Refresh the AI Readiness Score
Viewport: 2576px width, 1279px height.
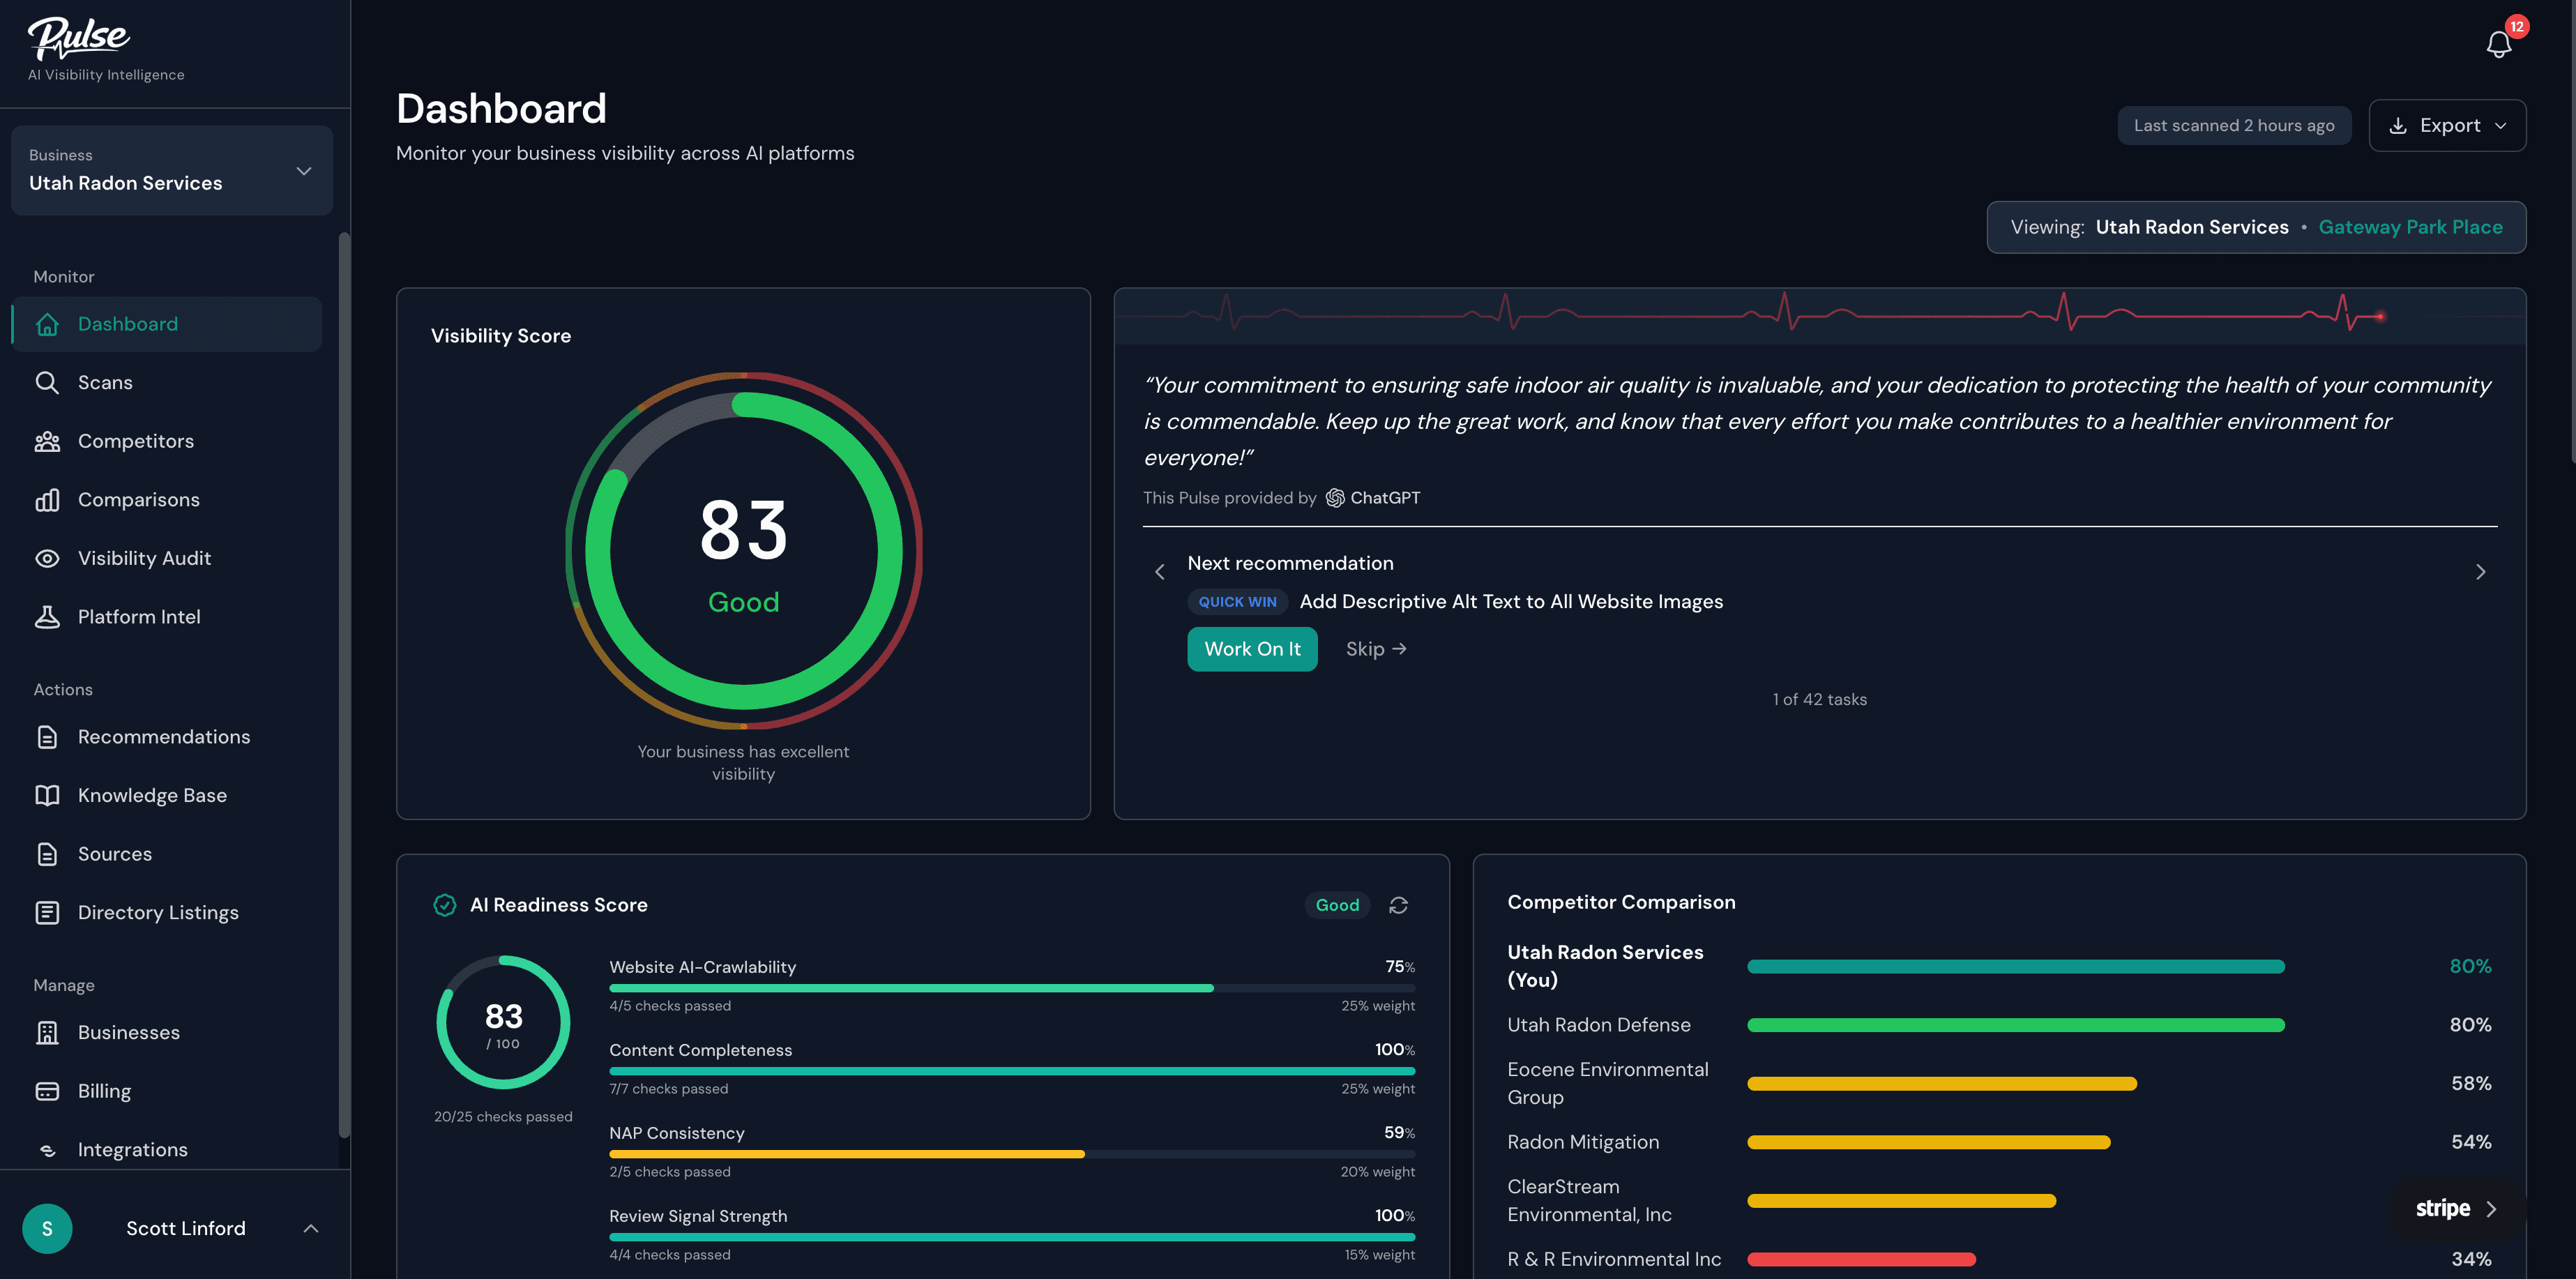click(1398, 905)
